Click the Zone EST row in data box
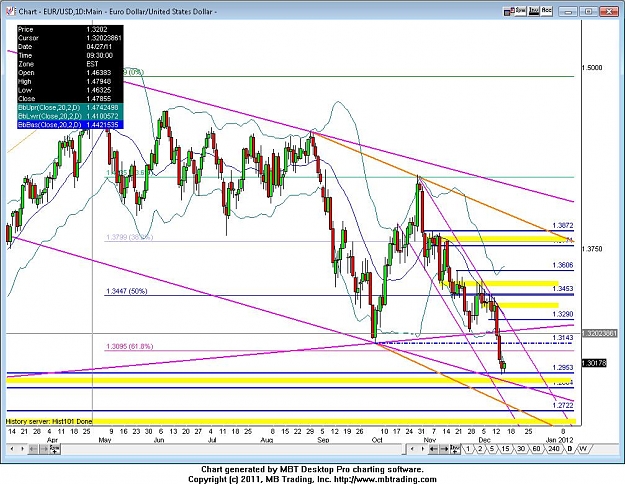625x484 pixels. coord(70,64)
